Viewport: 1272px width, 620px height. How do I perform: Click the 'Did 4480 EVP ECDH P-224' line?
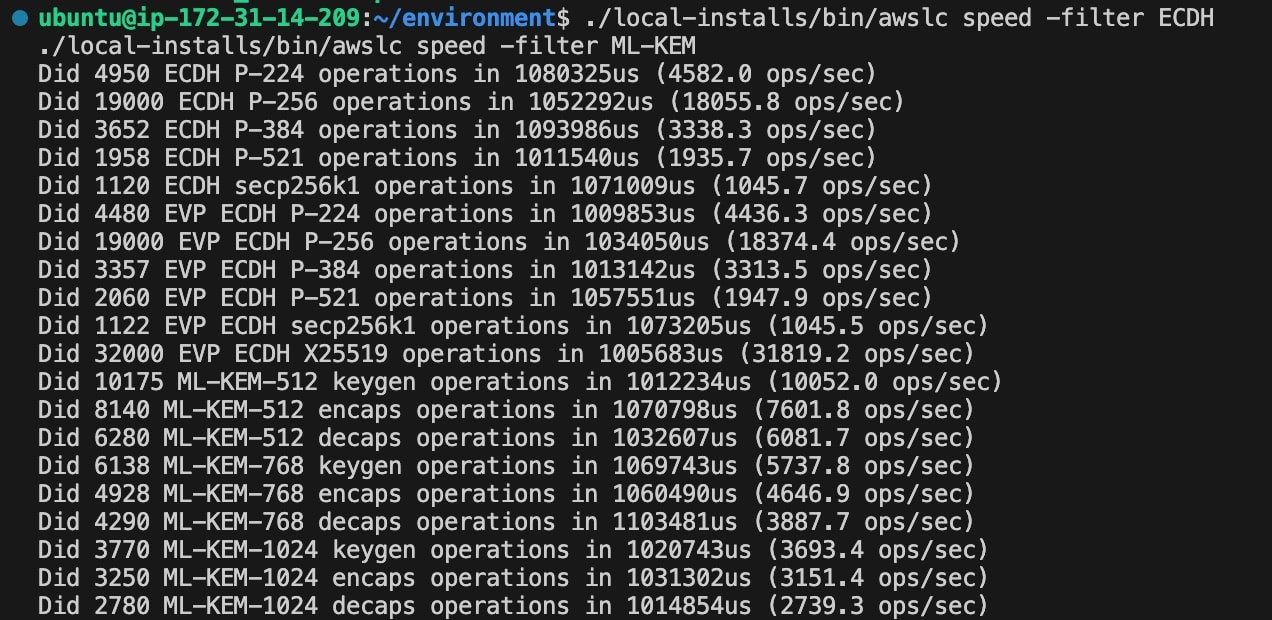(485, 214)
